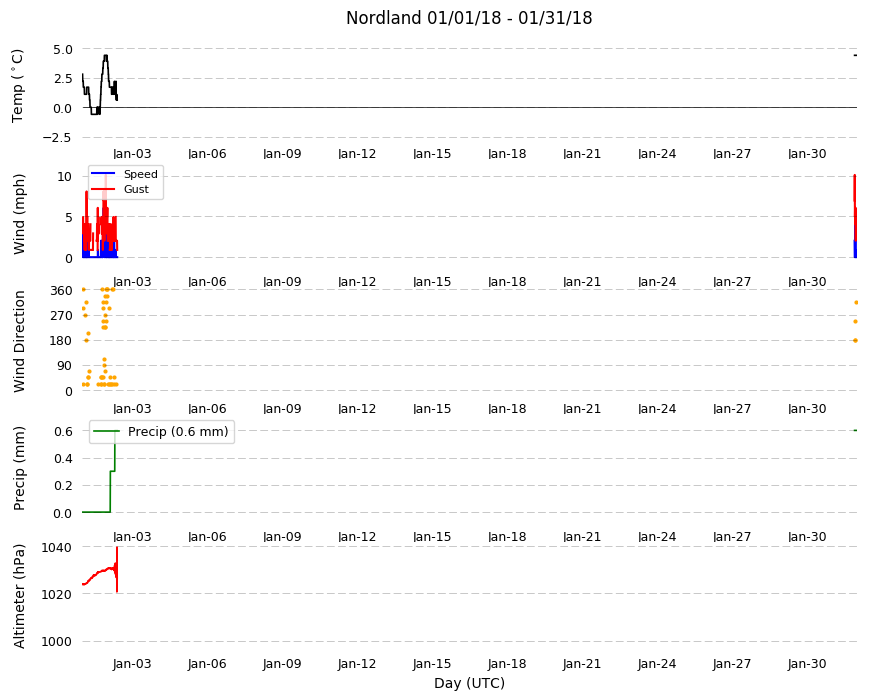Click the chart title Nordland 01/01/18 - 01/31/18

click(469, 18)
